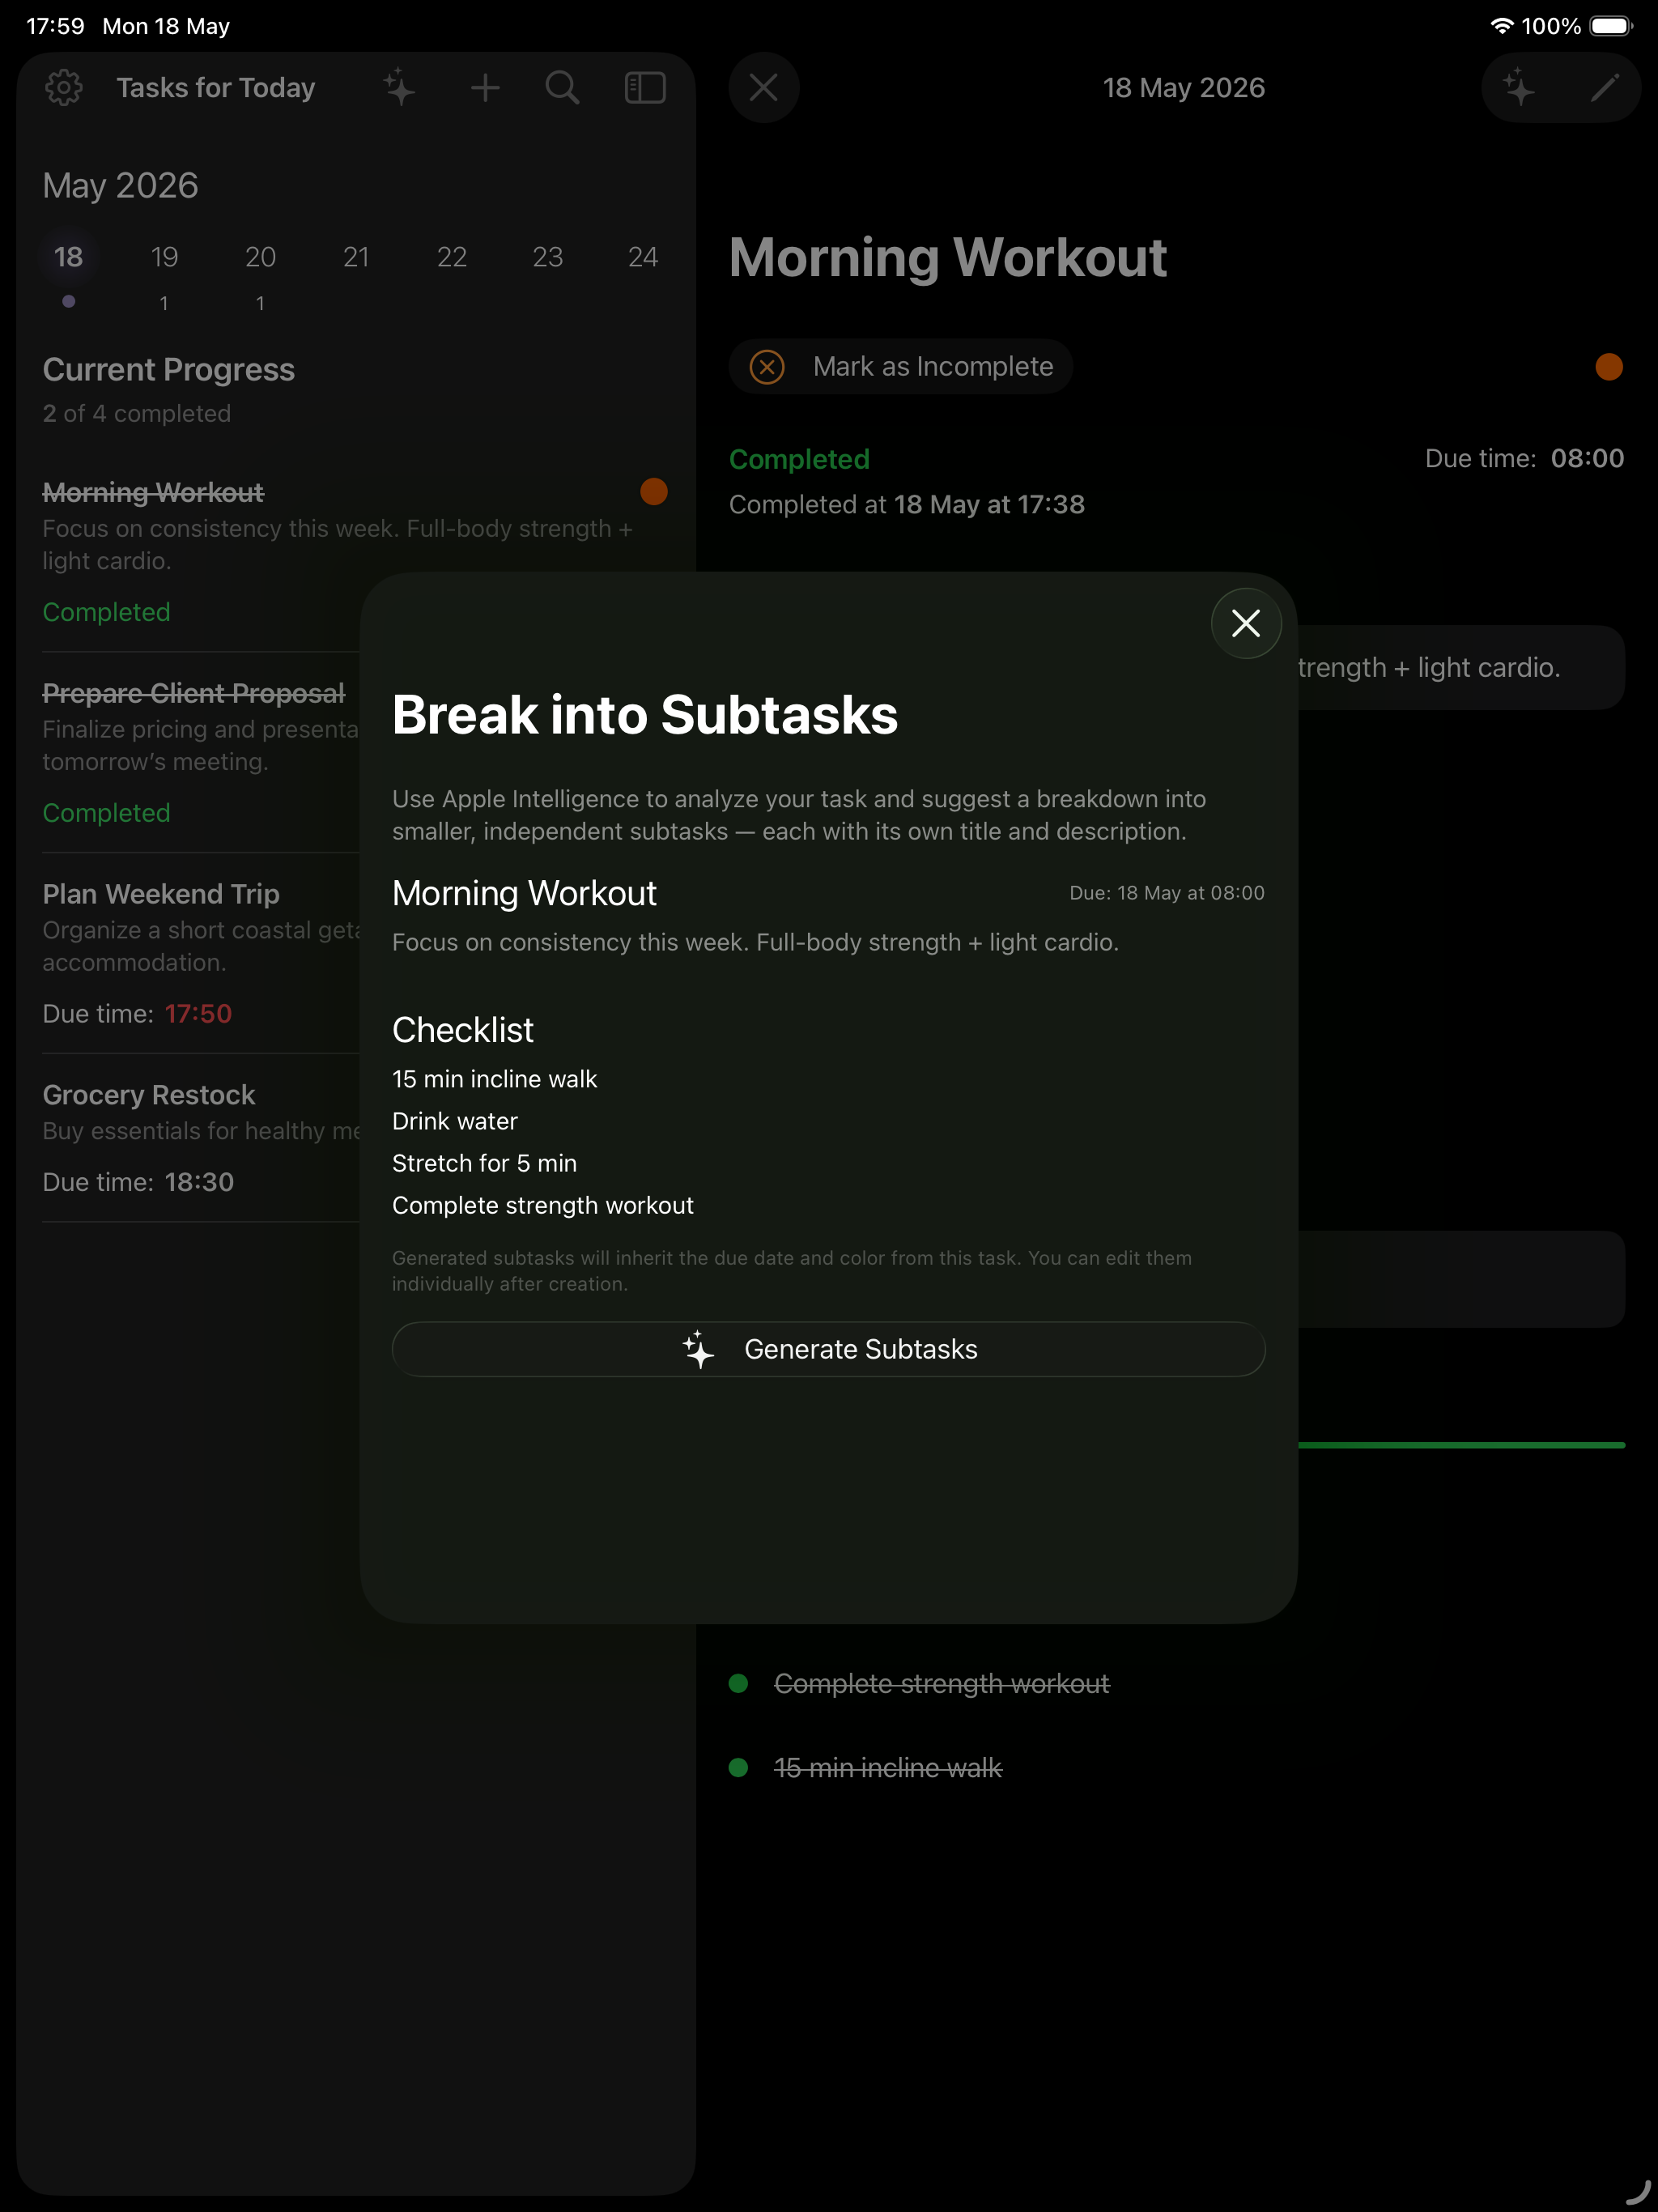The width and height of the screenshot is (1658, 2212).
Task: Open the Morning Workout task in list
Action: pyautogui.click(x=355, y=551)
